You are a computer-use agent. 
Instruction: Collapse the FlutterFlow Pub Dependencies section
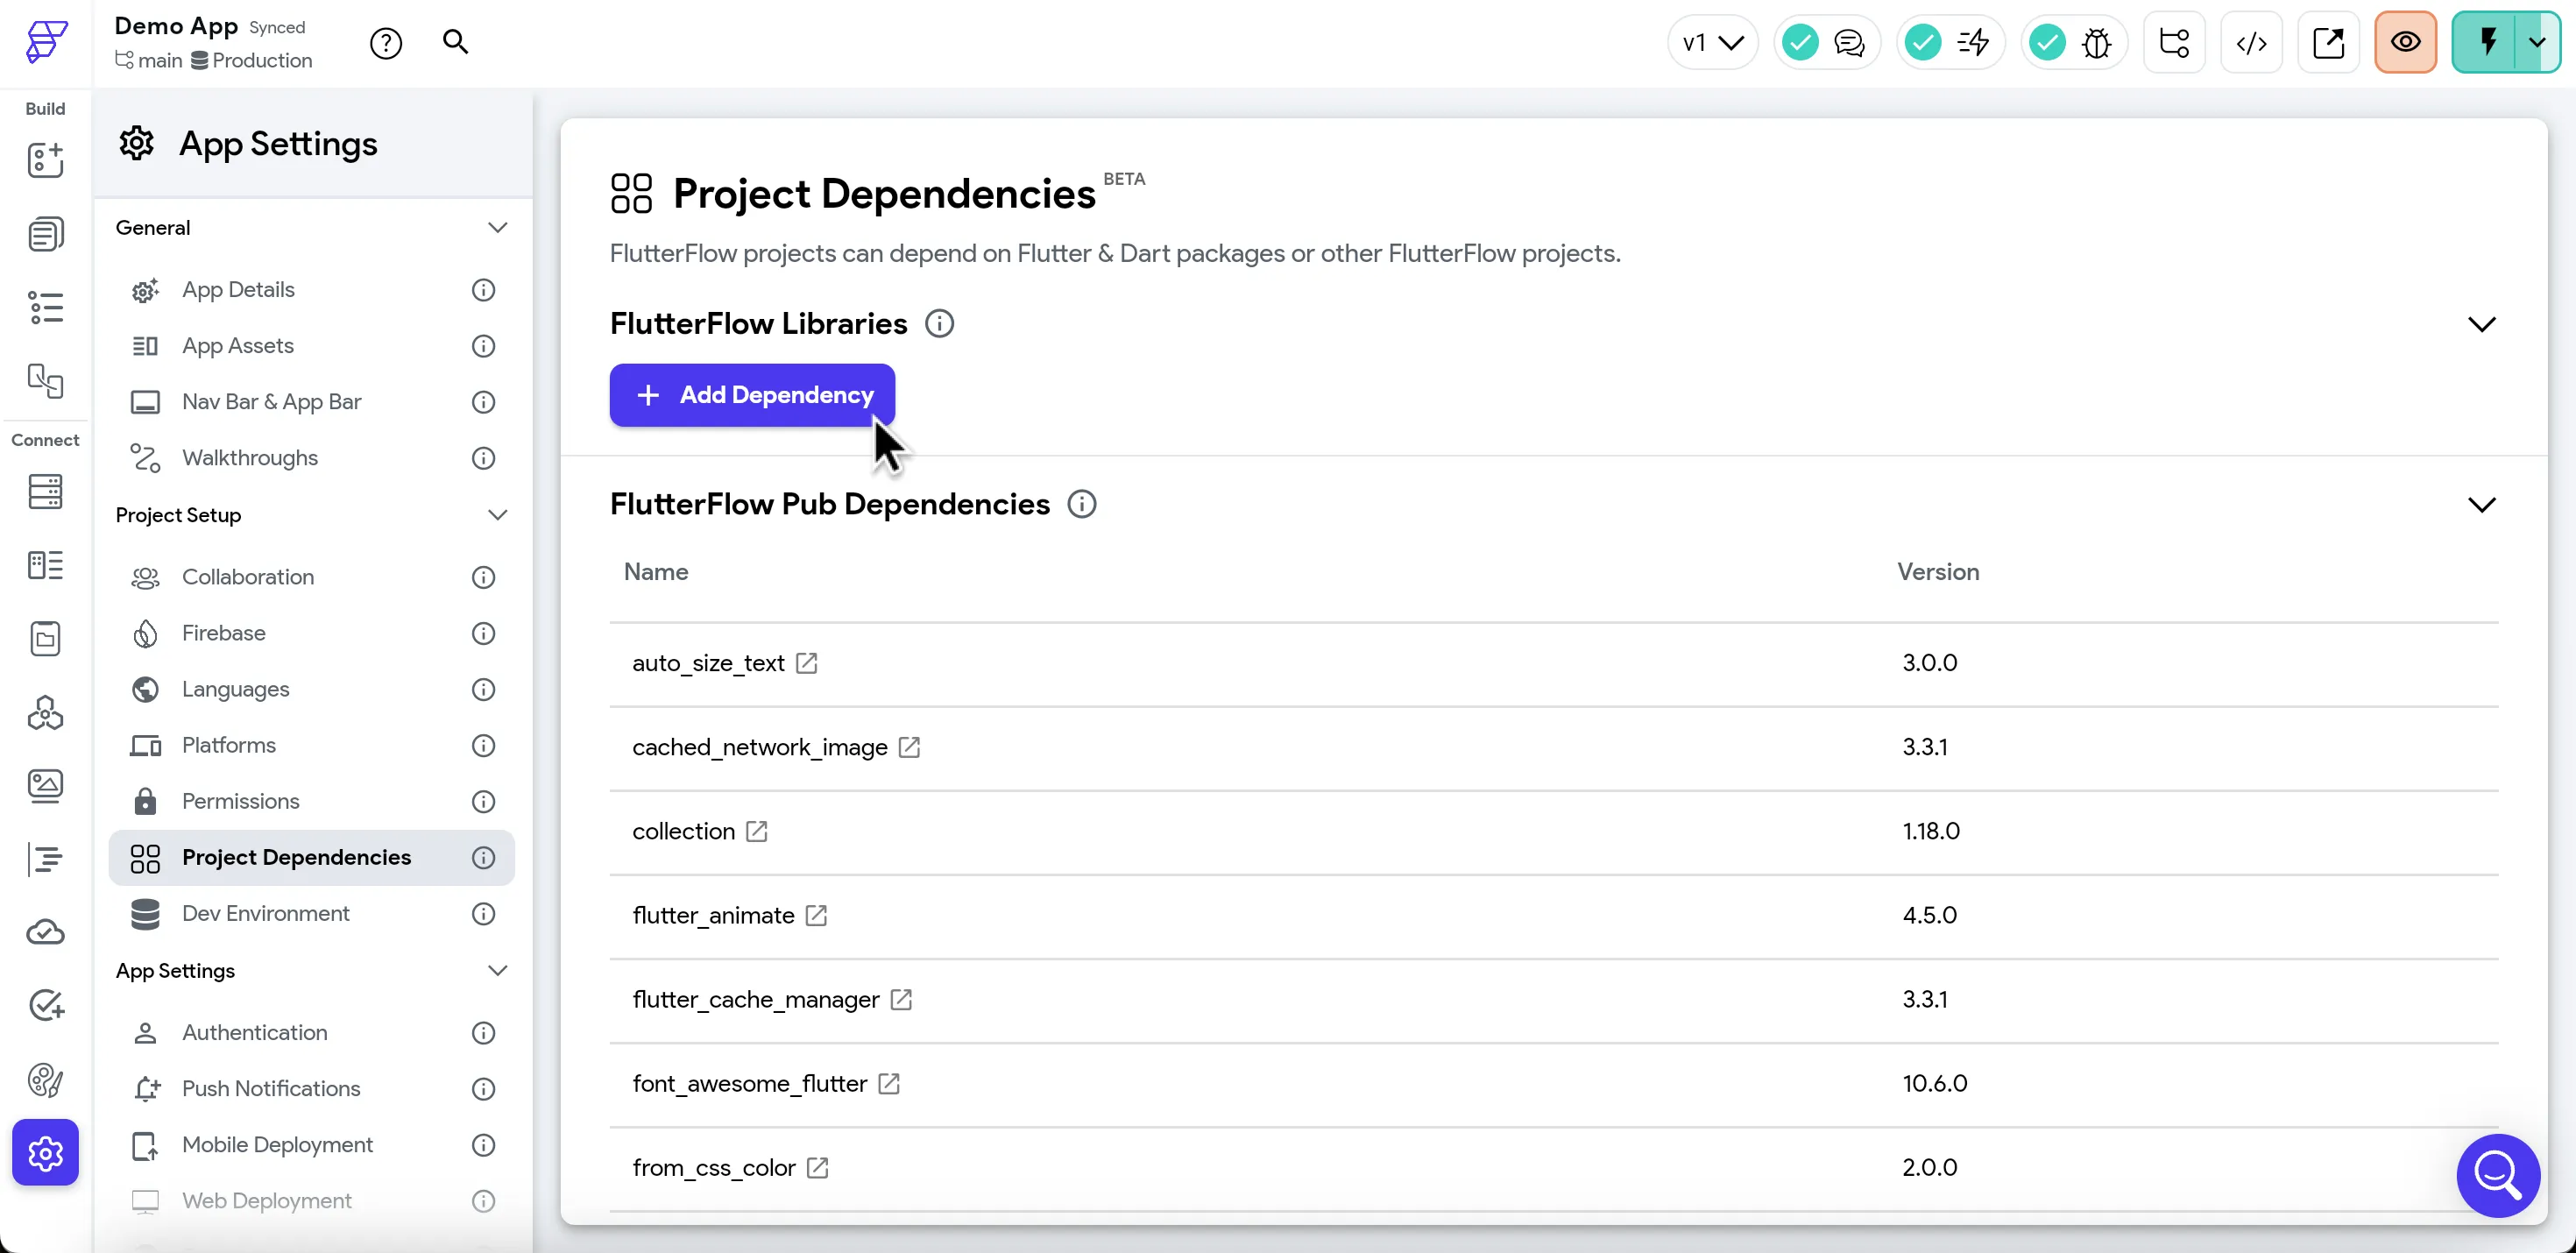point(2481,505)
